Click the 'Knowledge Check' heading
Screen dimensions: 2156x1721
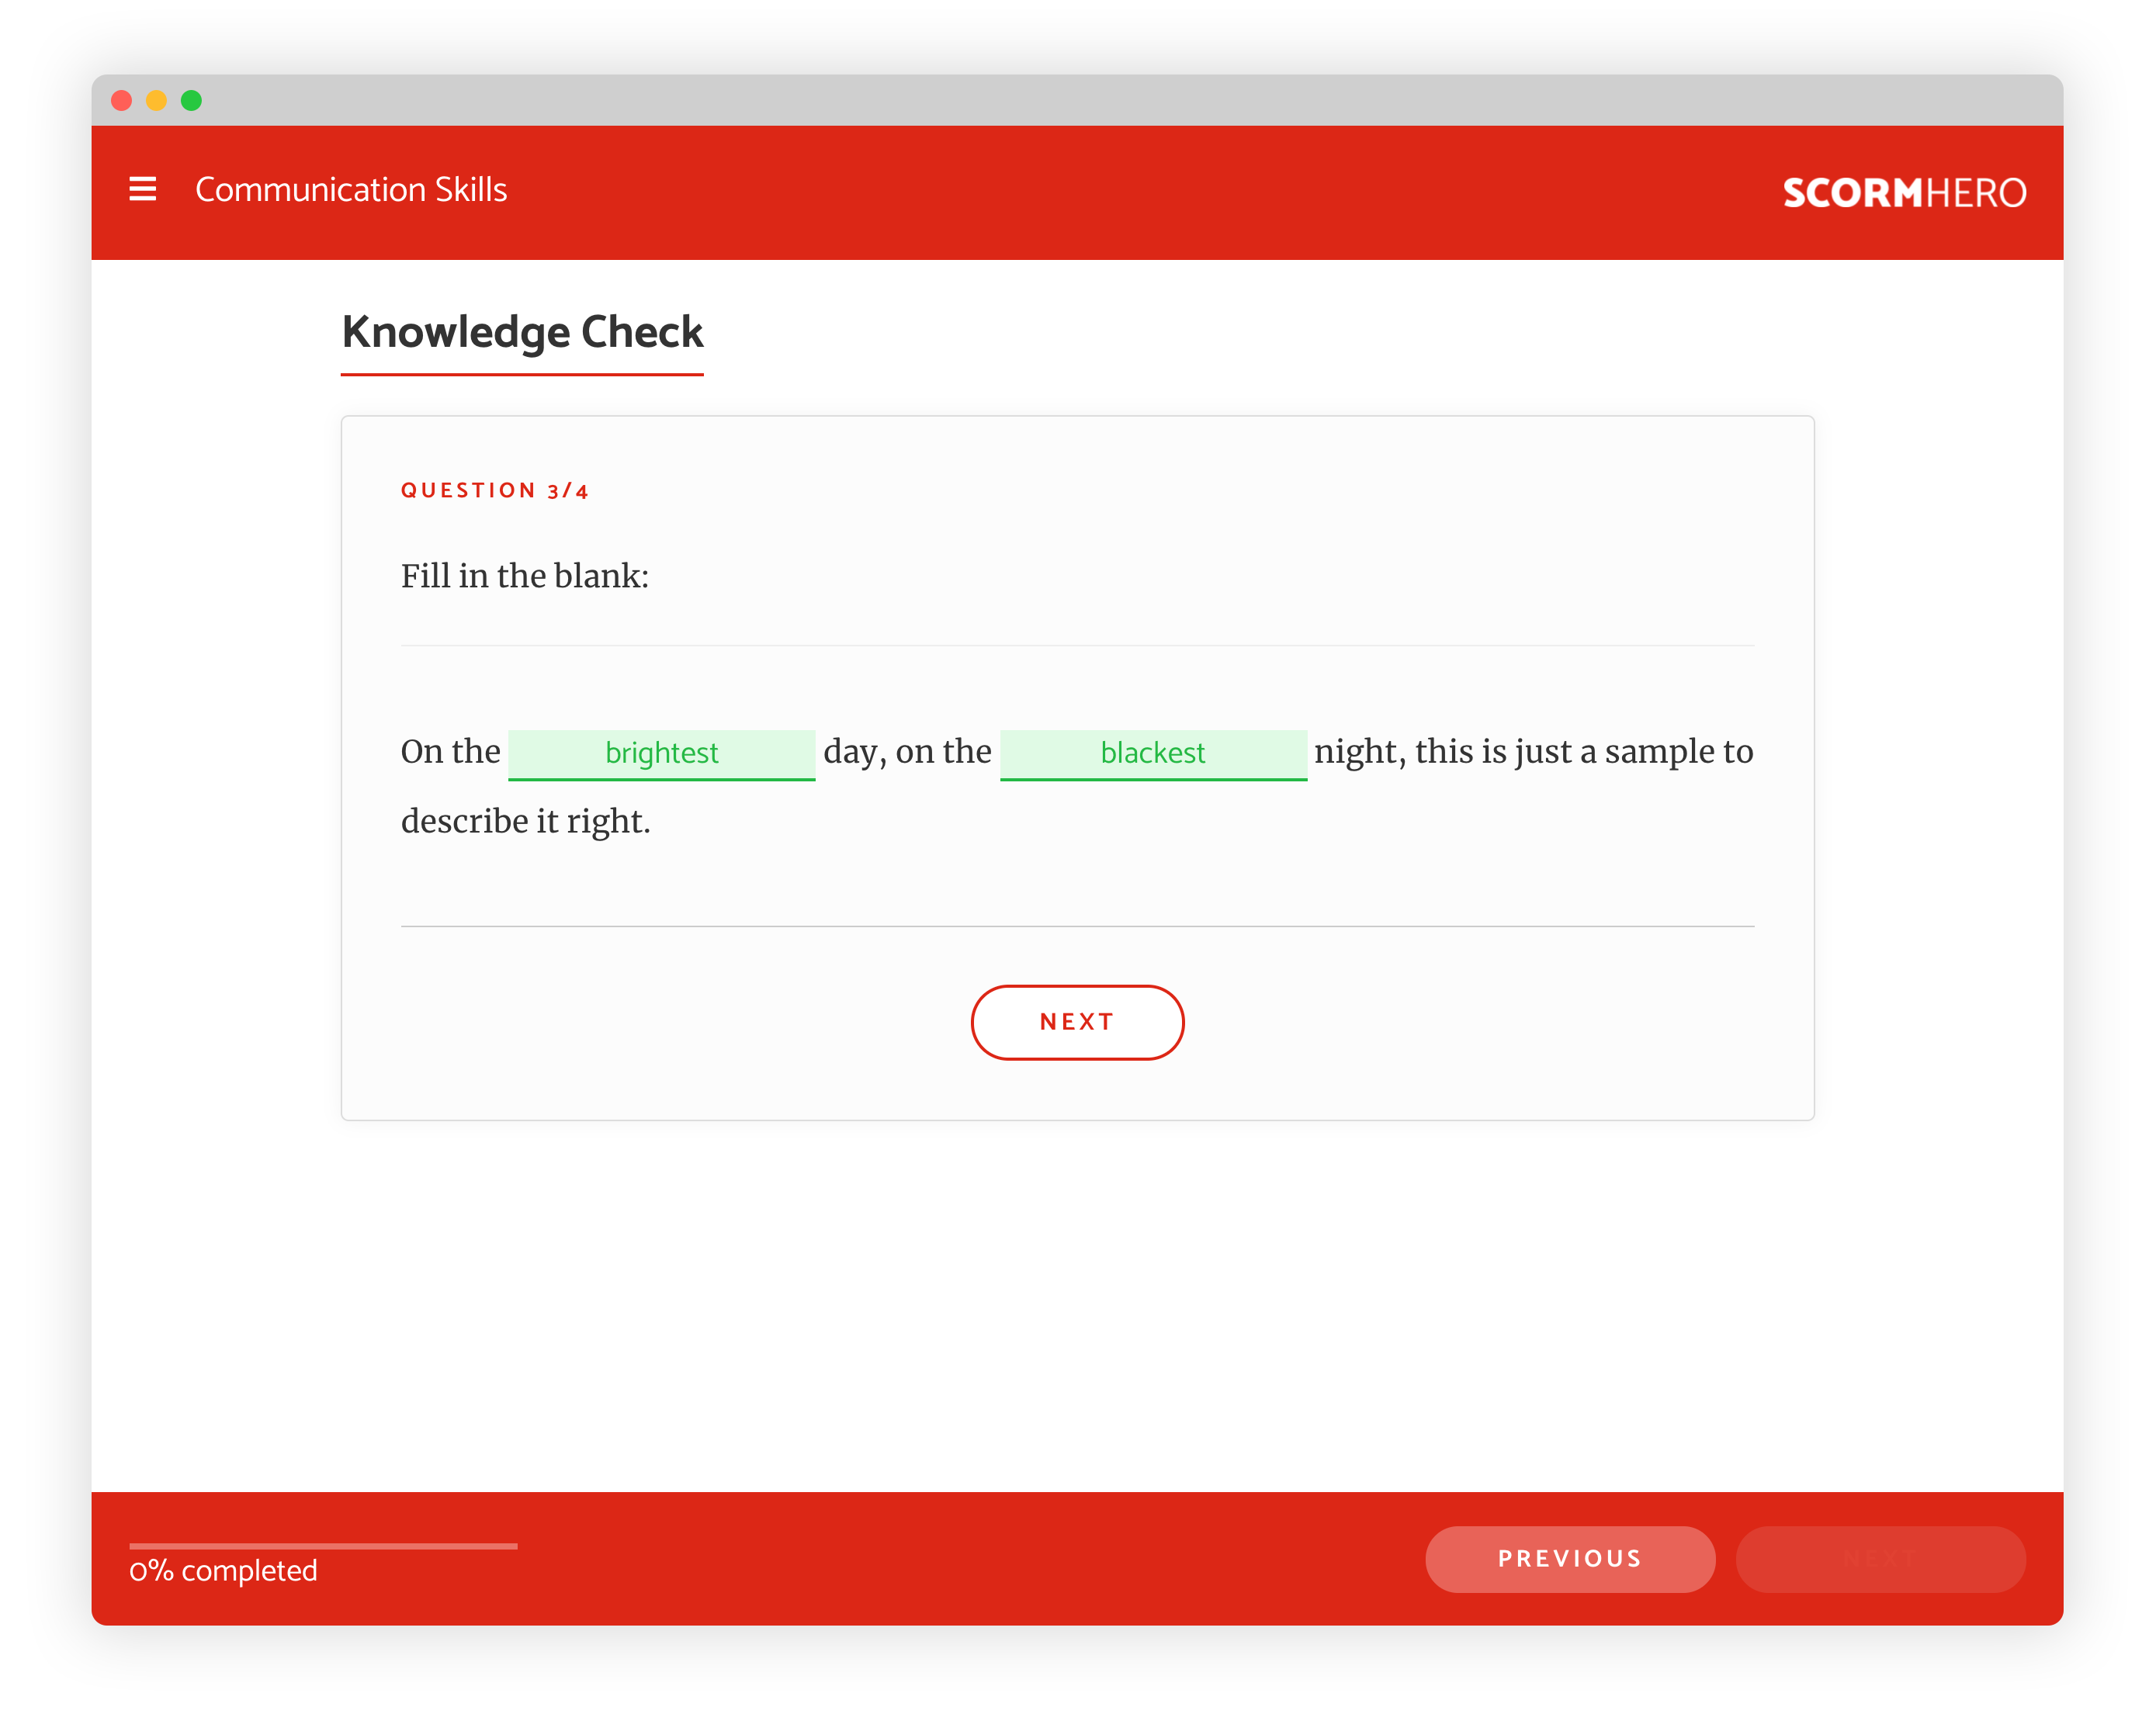(522, 332)
